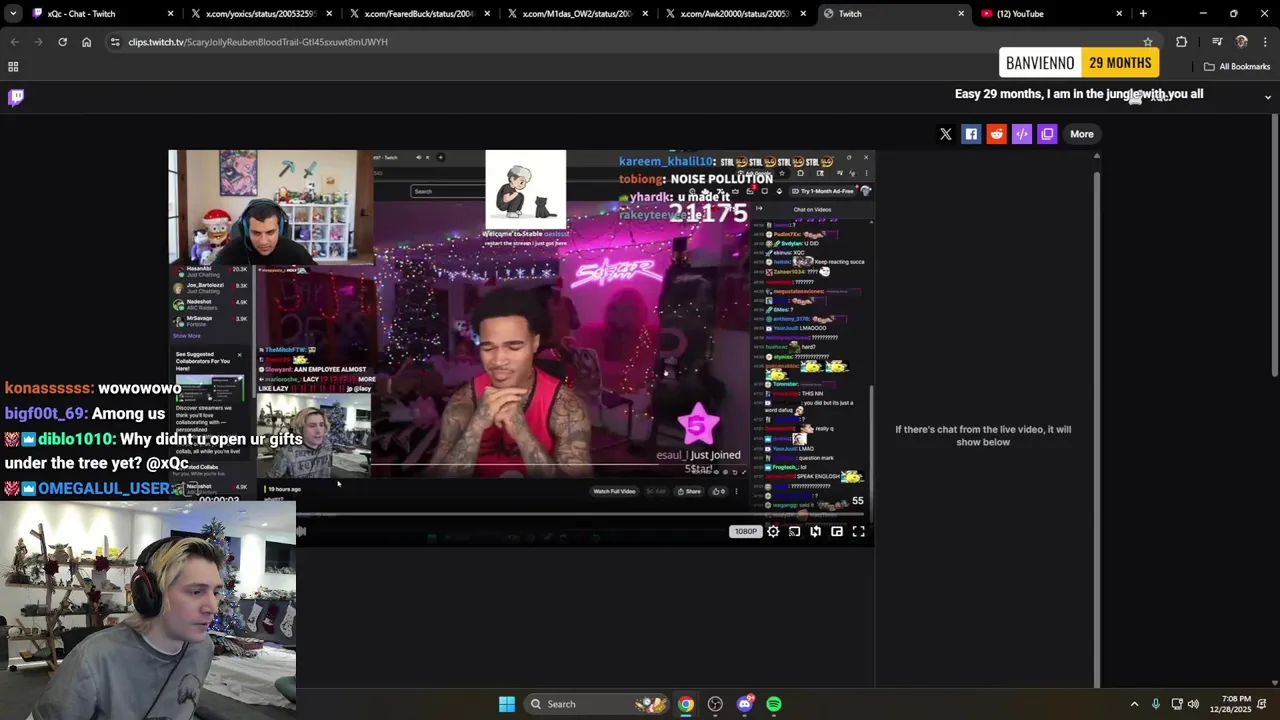Share clip on Facebook icon
The width and height of the screenshot is (1280, 720).
click(971, 134)
